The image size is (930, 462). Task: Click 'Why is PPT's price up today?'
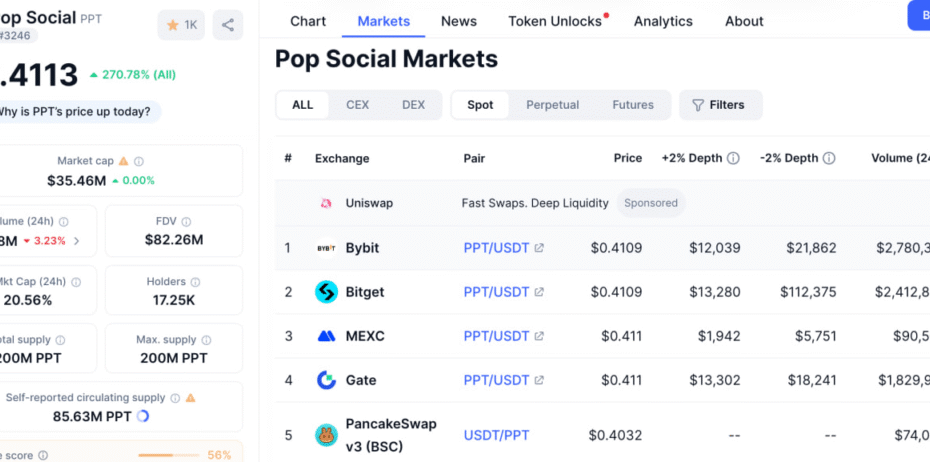coord(75,111)
